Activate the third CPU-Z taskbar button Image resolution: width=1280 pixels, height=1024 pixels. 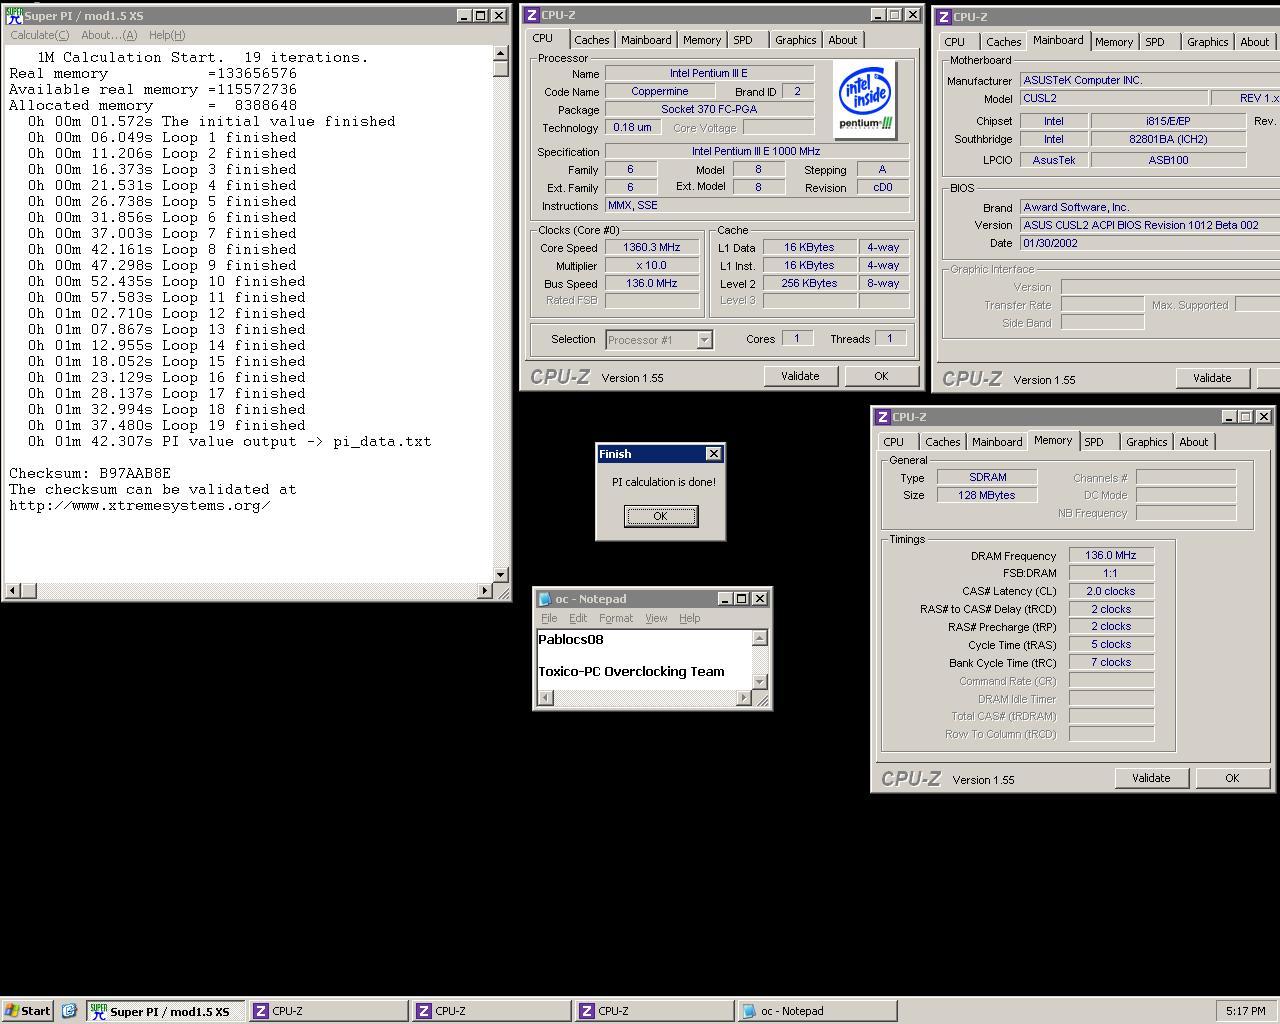[654, 1011]
